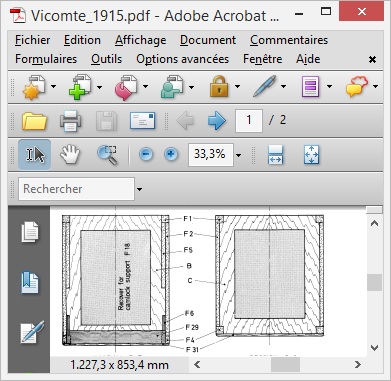Open the Secure padlock dropdown arrow

(237, 87)
